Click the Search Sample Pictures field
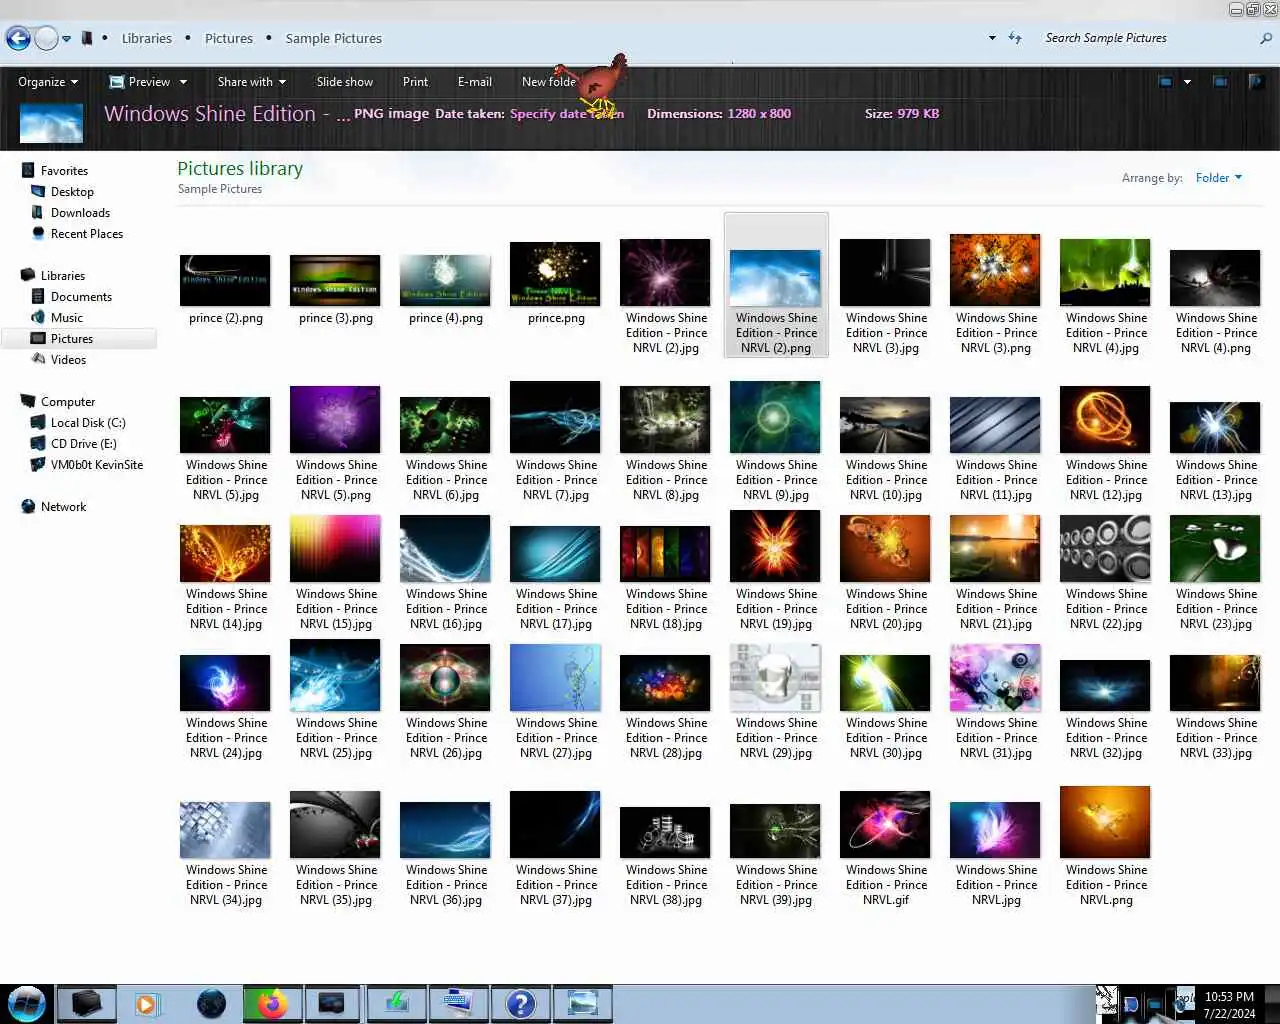Screen dimensions: 1280x1024 (x=1147, y=38)
